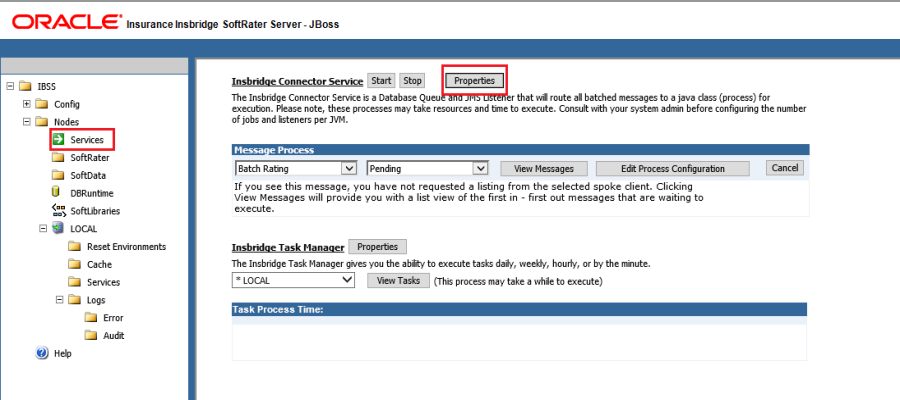Click the Logs tree label
This screenshot has height=400, width=900.
click(96, 300)
